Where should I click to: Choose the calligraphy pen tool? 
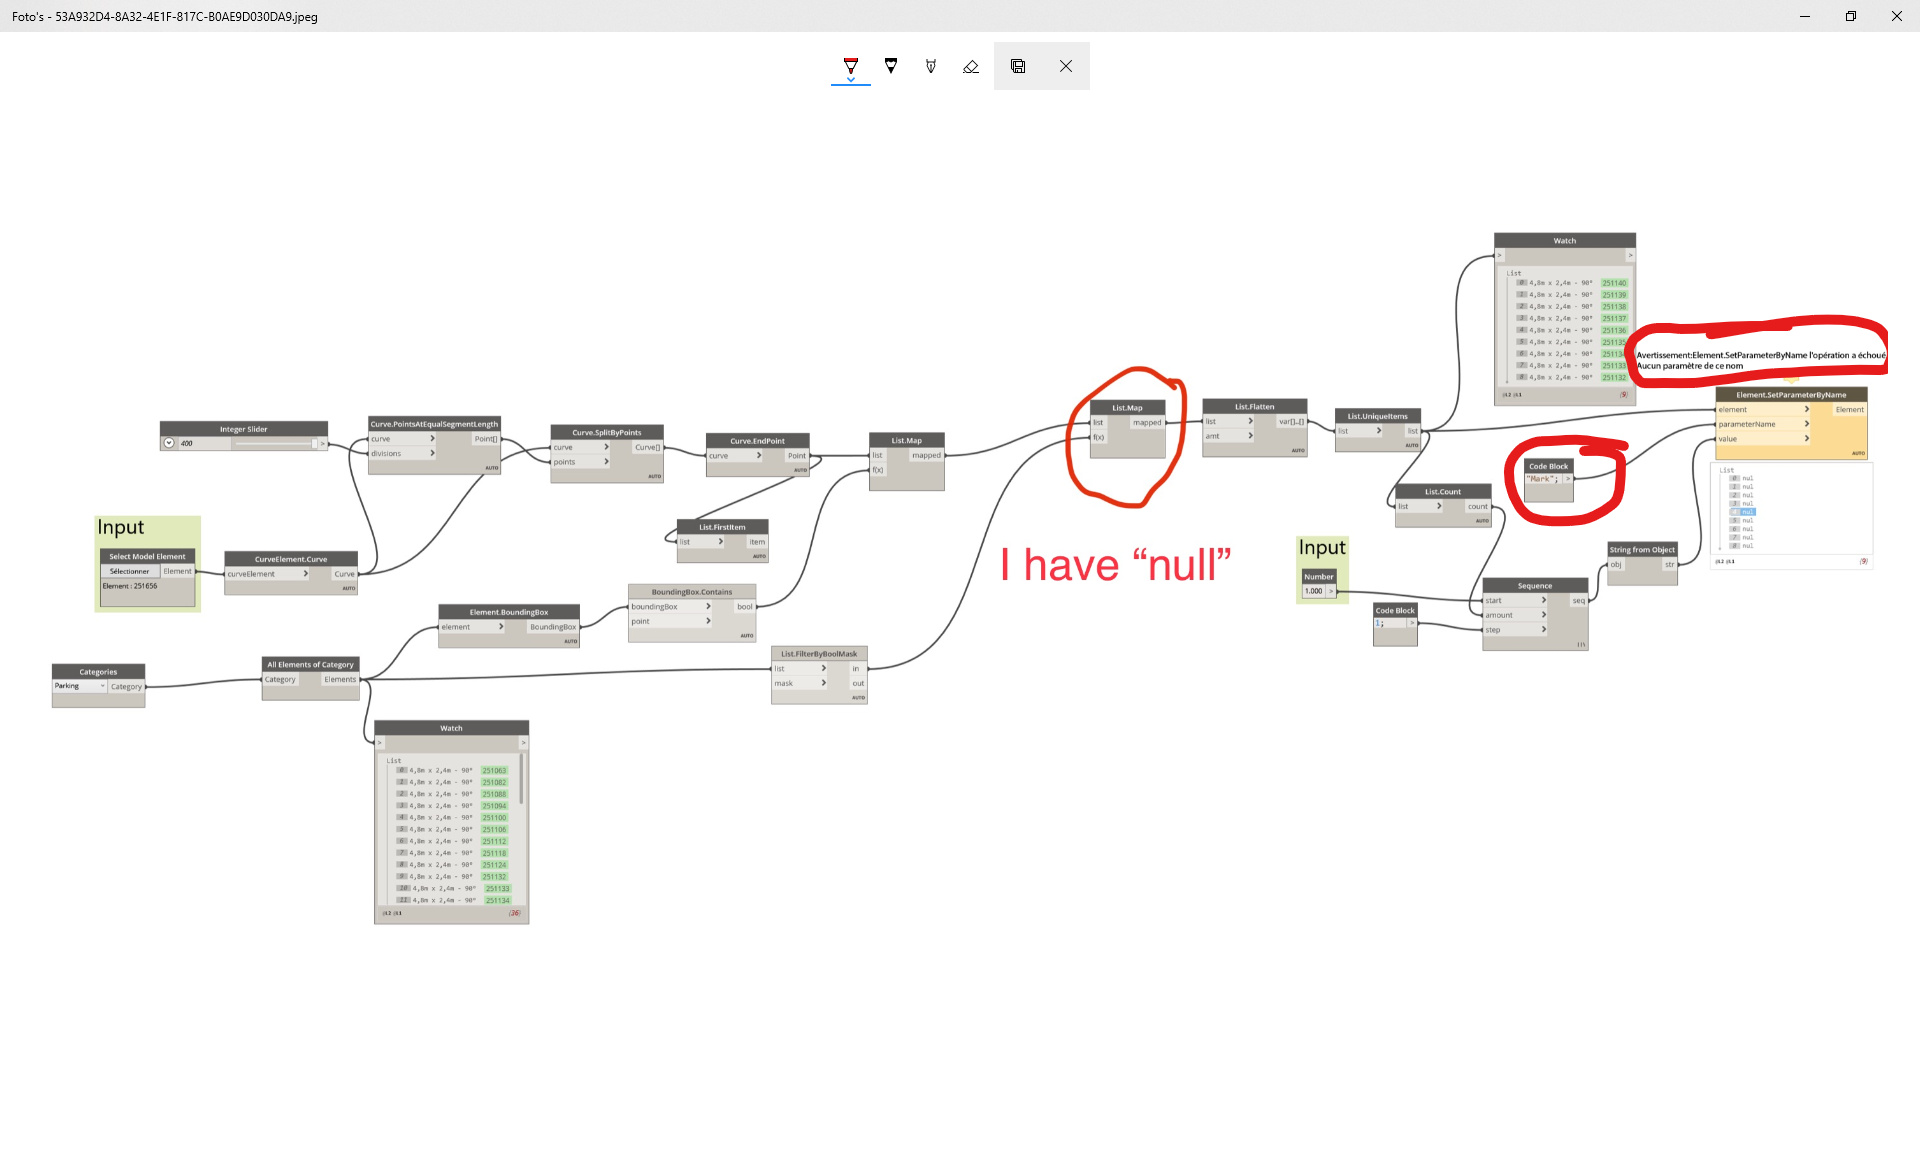point(931,66)
